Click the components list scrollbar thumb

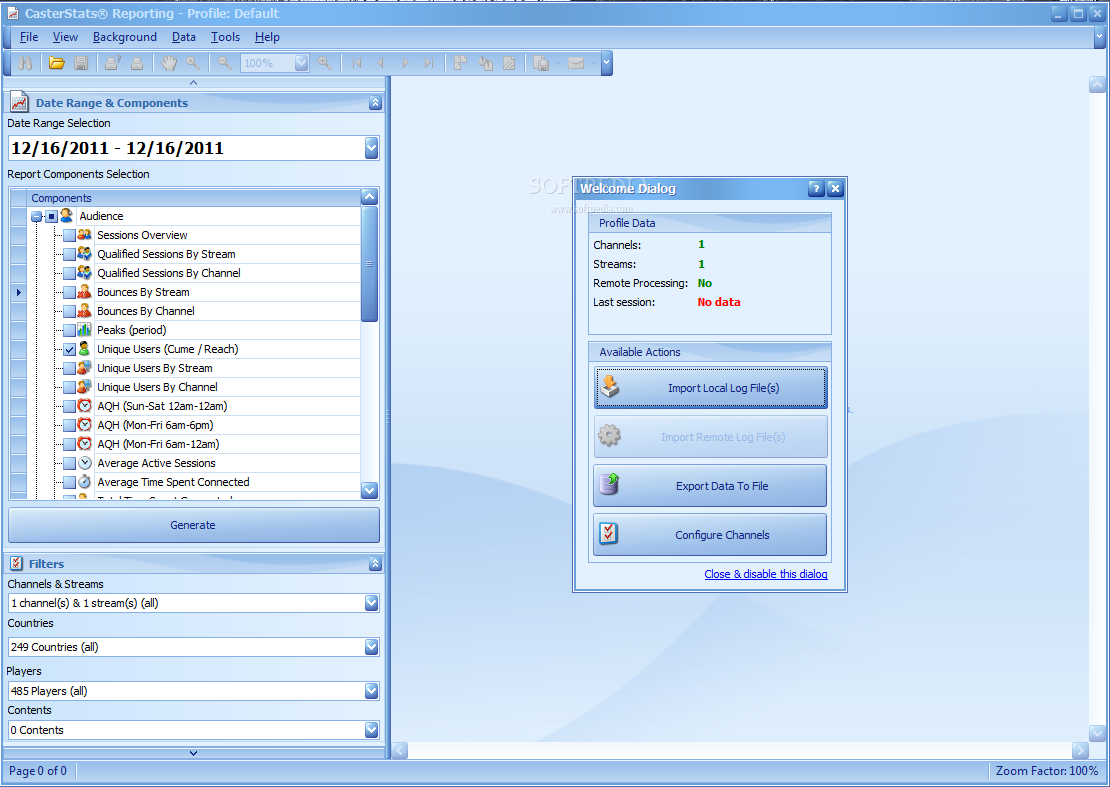point(369,263)
